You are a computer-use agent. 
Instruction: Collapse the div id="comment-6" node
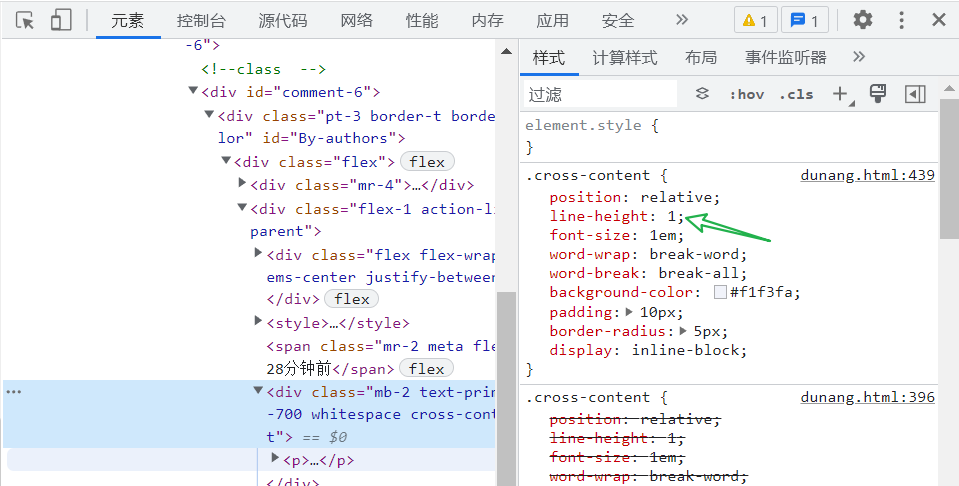point(193,91)
